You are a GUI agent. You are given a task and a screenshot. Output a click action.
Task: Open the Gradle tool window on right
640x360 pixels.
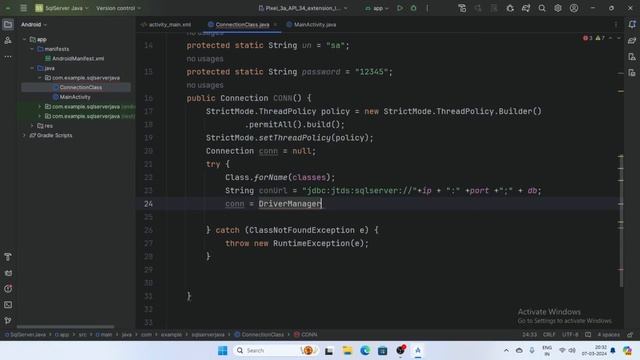tap(632, 40)
